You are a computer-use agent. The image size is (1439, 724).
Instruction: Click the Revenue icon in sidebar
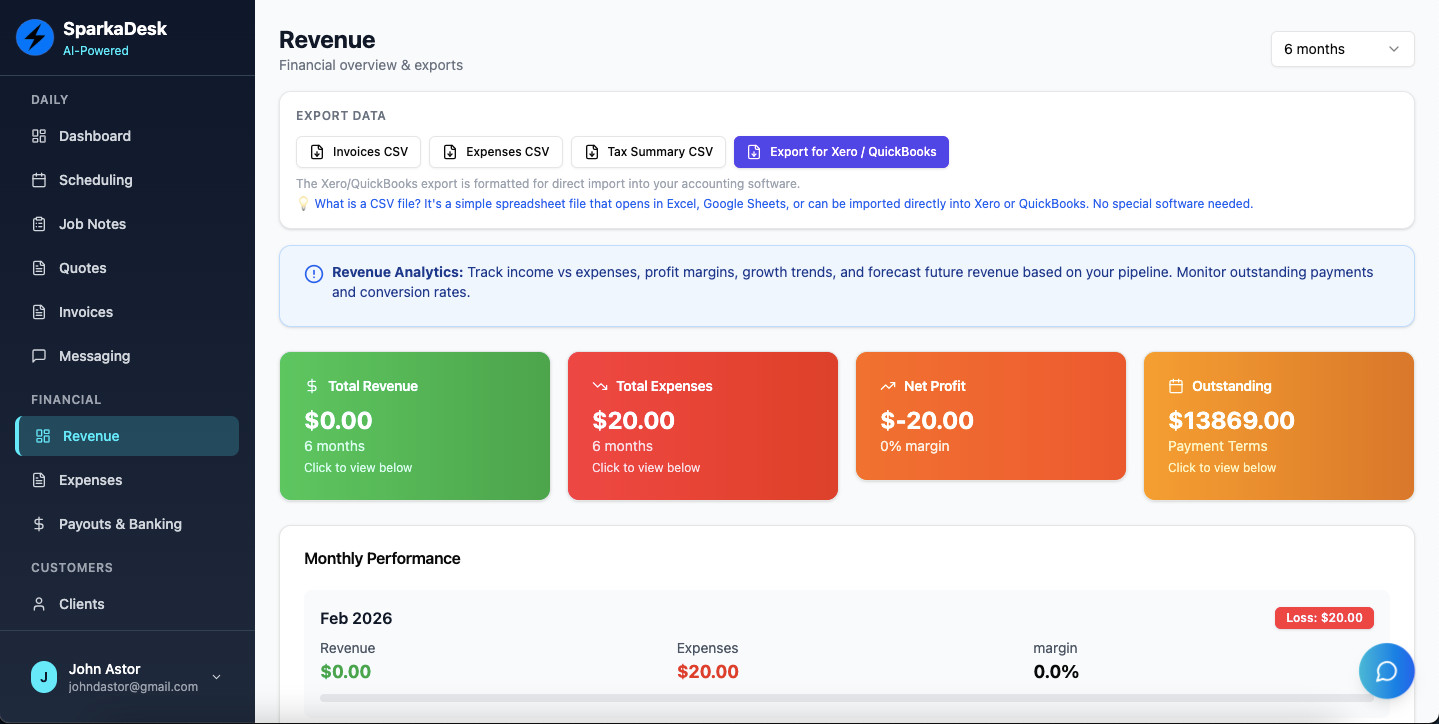(43, 436)
